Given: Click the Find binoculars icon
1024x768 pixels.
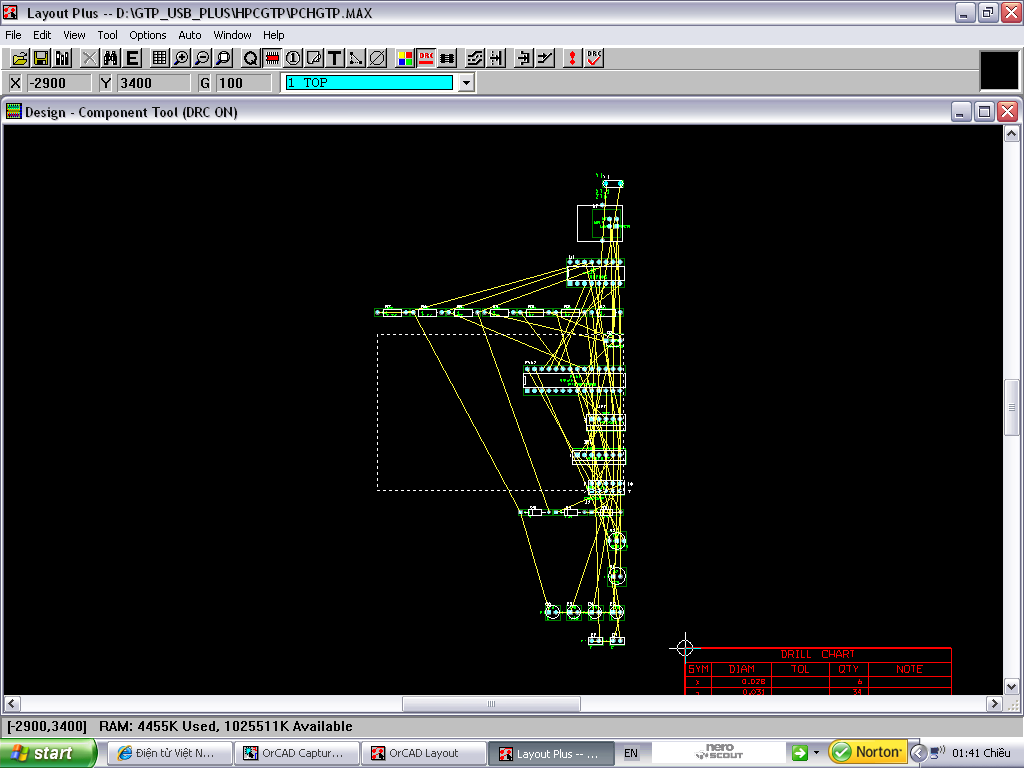Looking at the screenshot, I should [110, 59].
